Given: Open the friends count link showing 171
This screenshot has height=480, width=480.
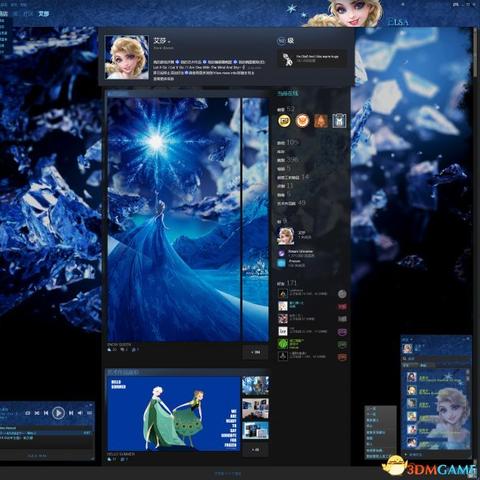Looking at the screenshot, I should coord(287,283).
